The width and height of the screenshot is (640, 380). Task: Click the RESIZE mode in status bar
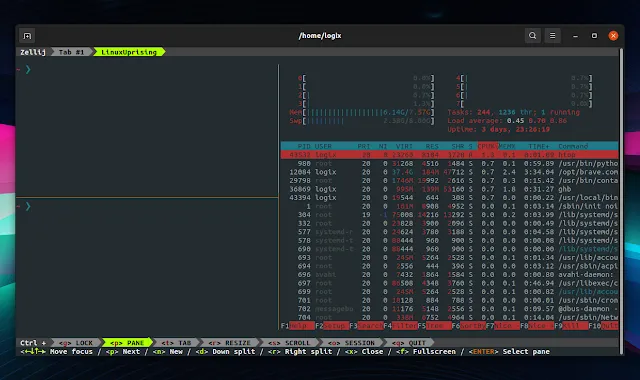click(229, 342)
